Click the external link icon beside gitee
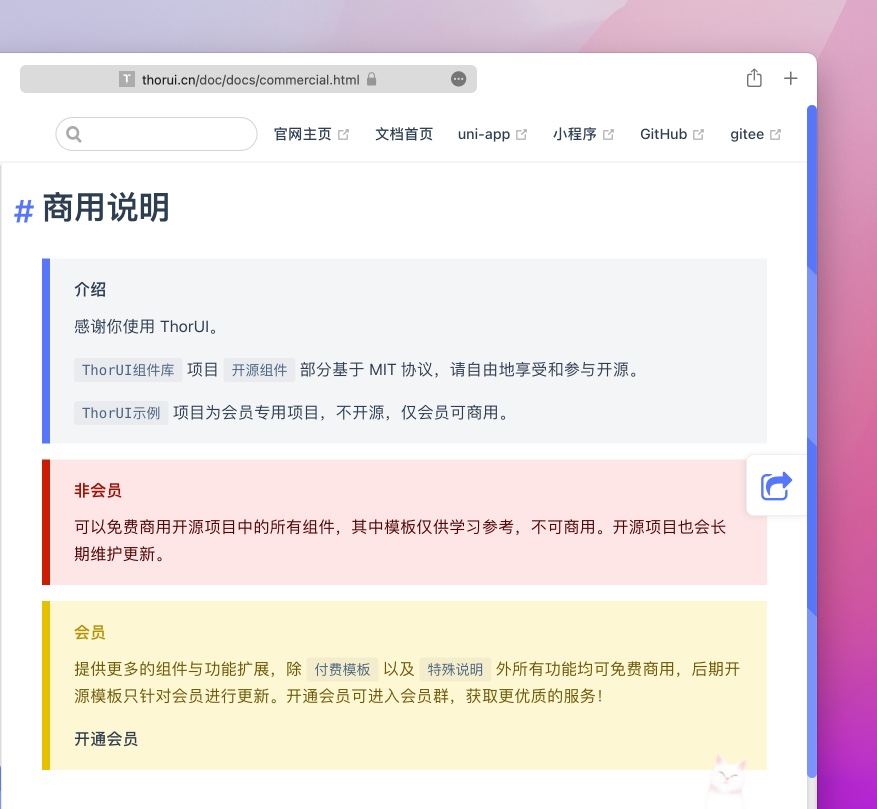This screenshot has height=809, width=877. pos(775,135)
